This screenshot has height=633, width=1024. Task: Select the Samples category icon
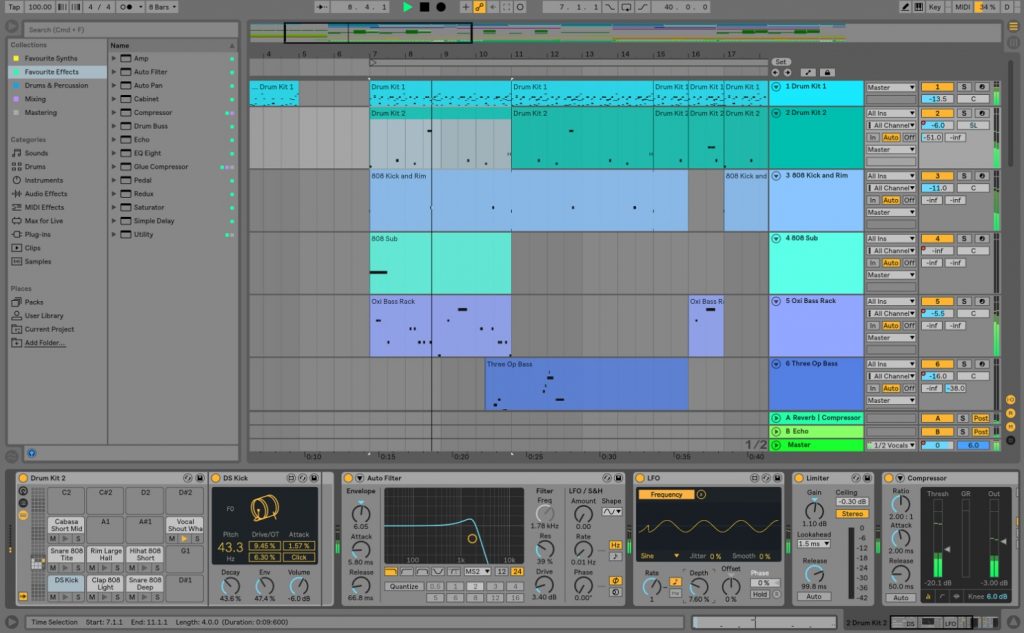click(x=16, y=261)
